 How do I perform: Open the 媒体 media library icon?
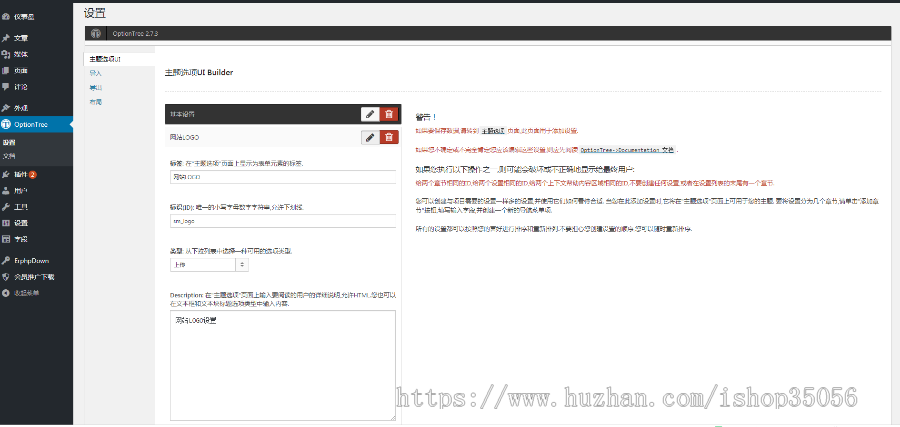tap(6, 55)
